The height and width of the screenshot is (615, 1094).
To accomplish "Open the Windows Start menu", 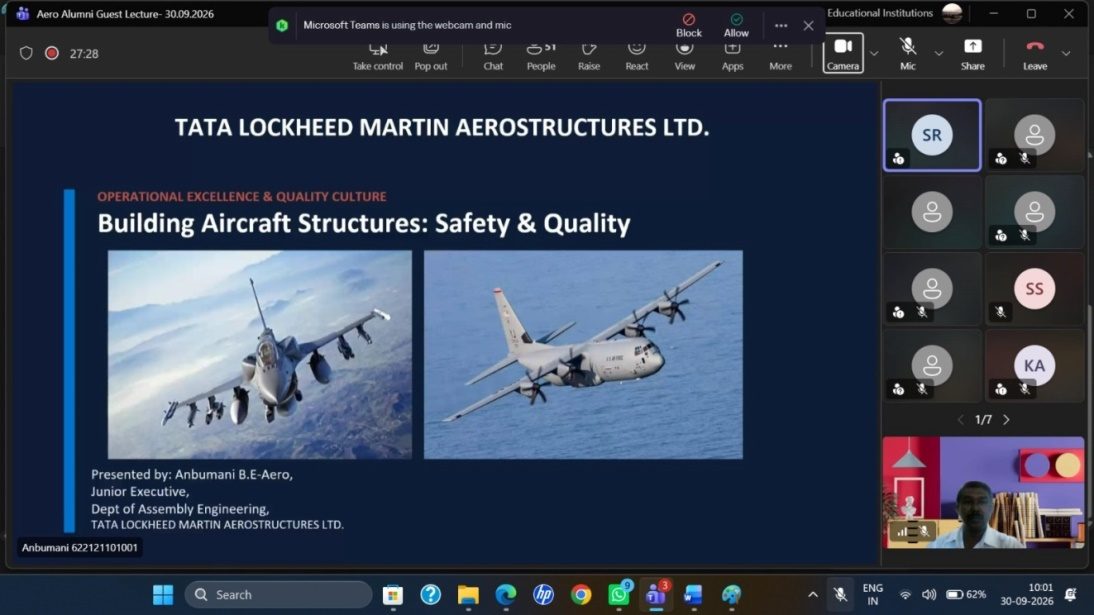I will point(163,595).
